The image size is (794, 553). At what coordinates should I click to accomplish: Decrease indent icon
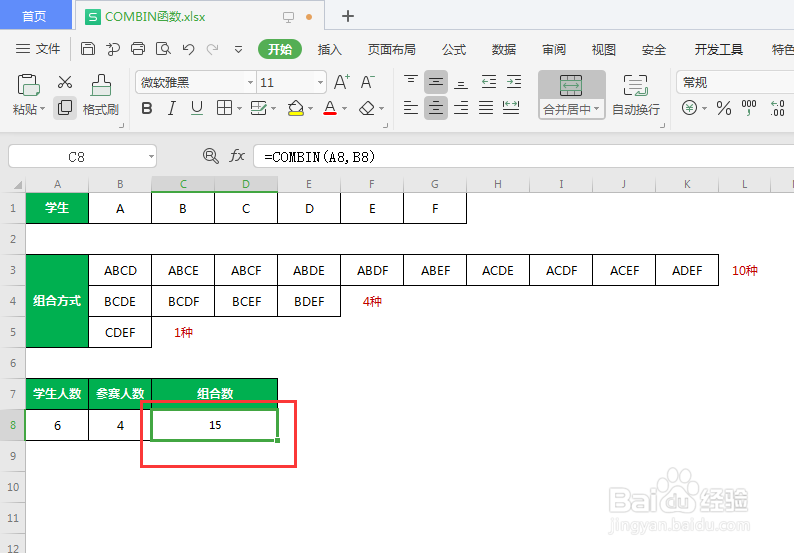click(489, 82)
